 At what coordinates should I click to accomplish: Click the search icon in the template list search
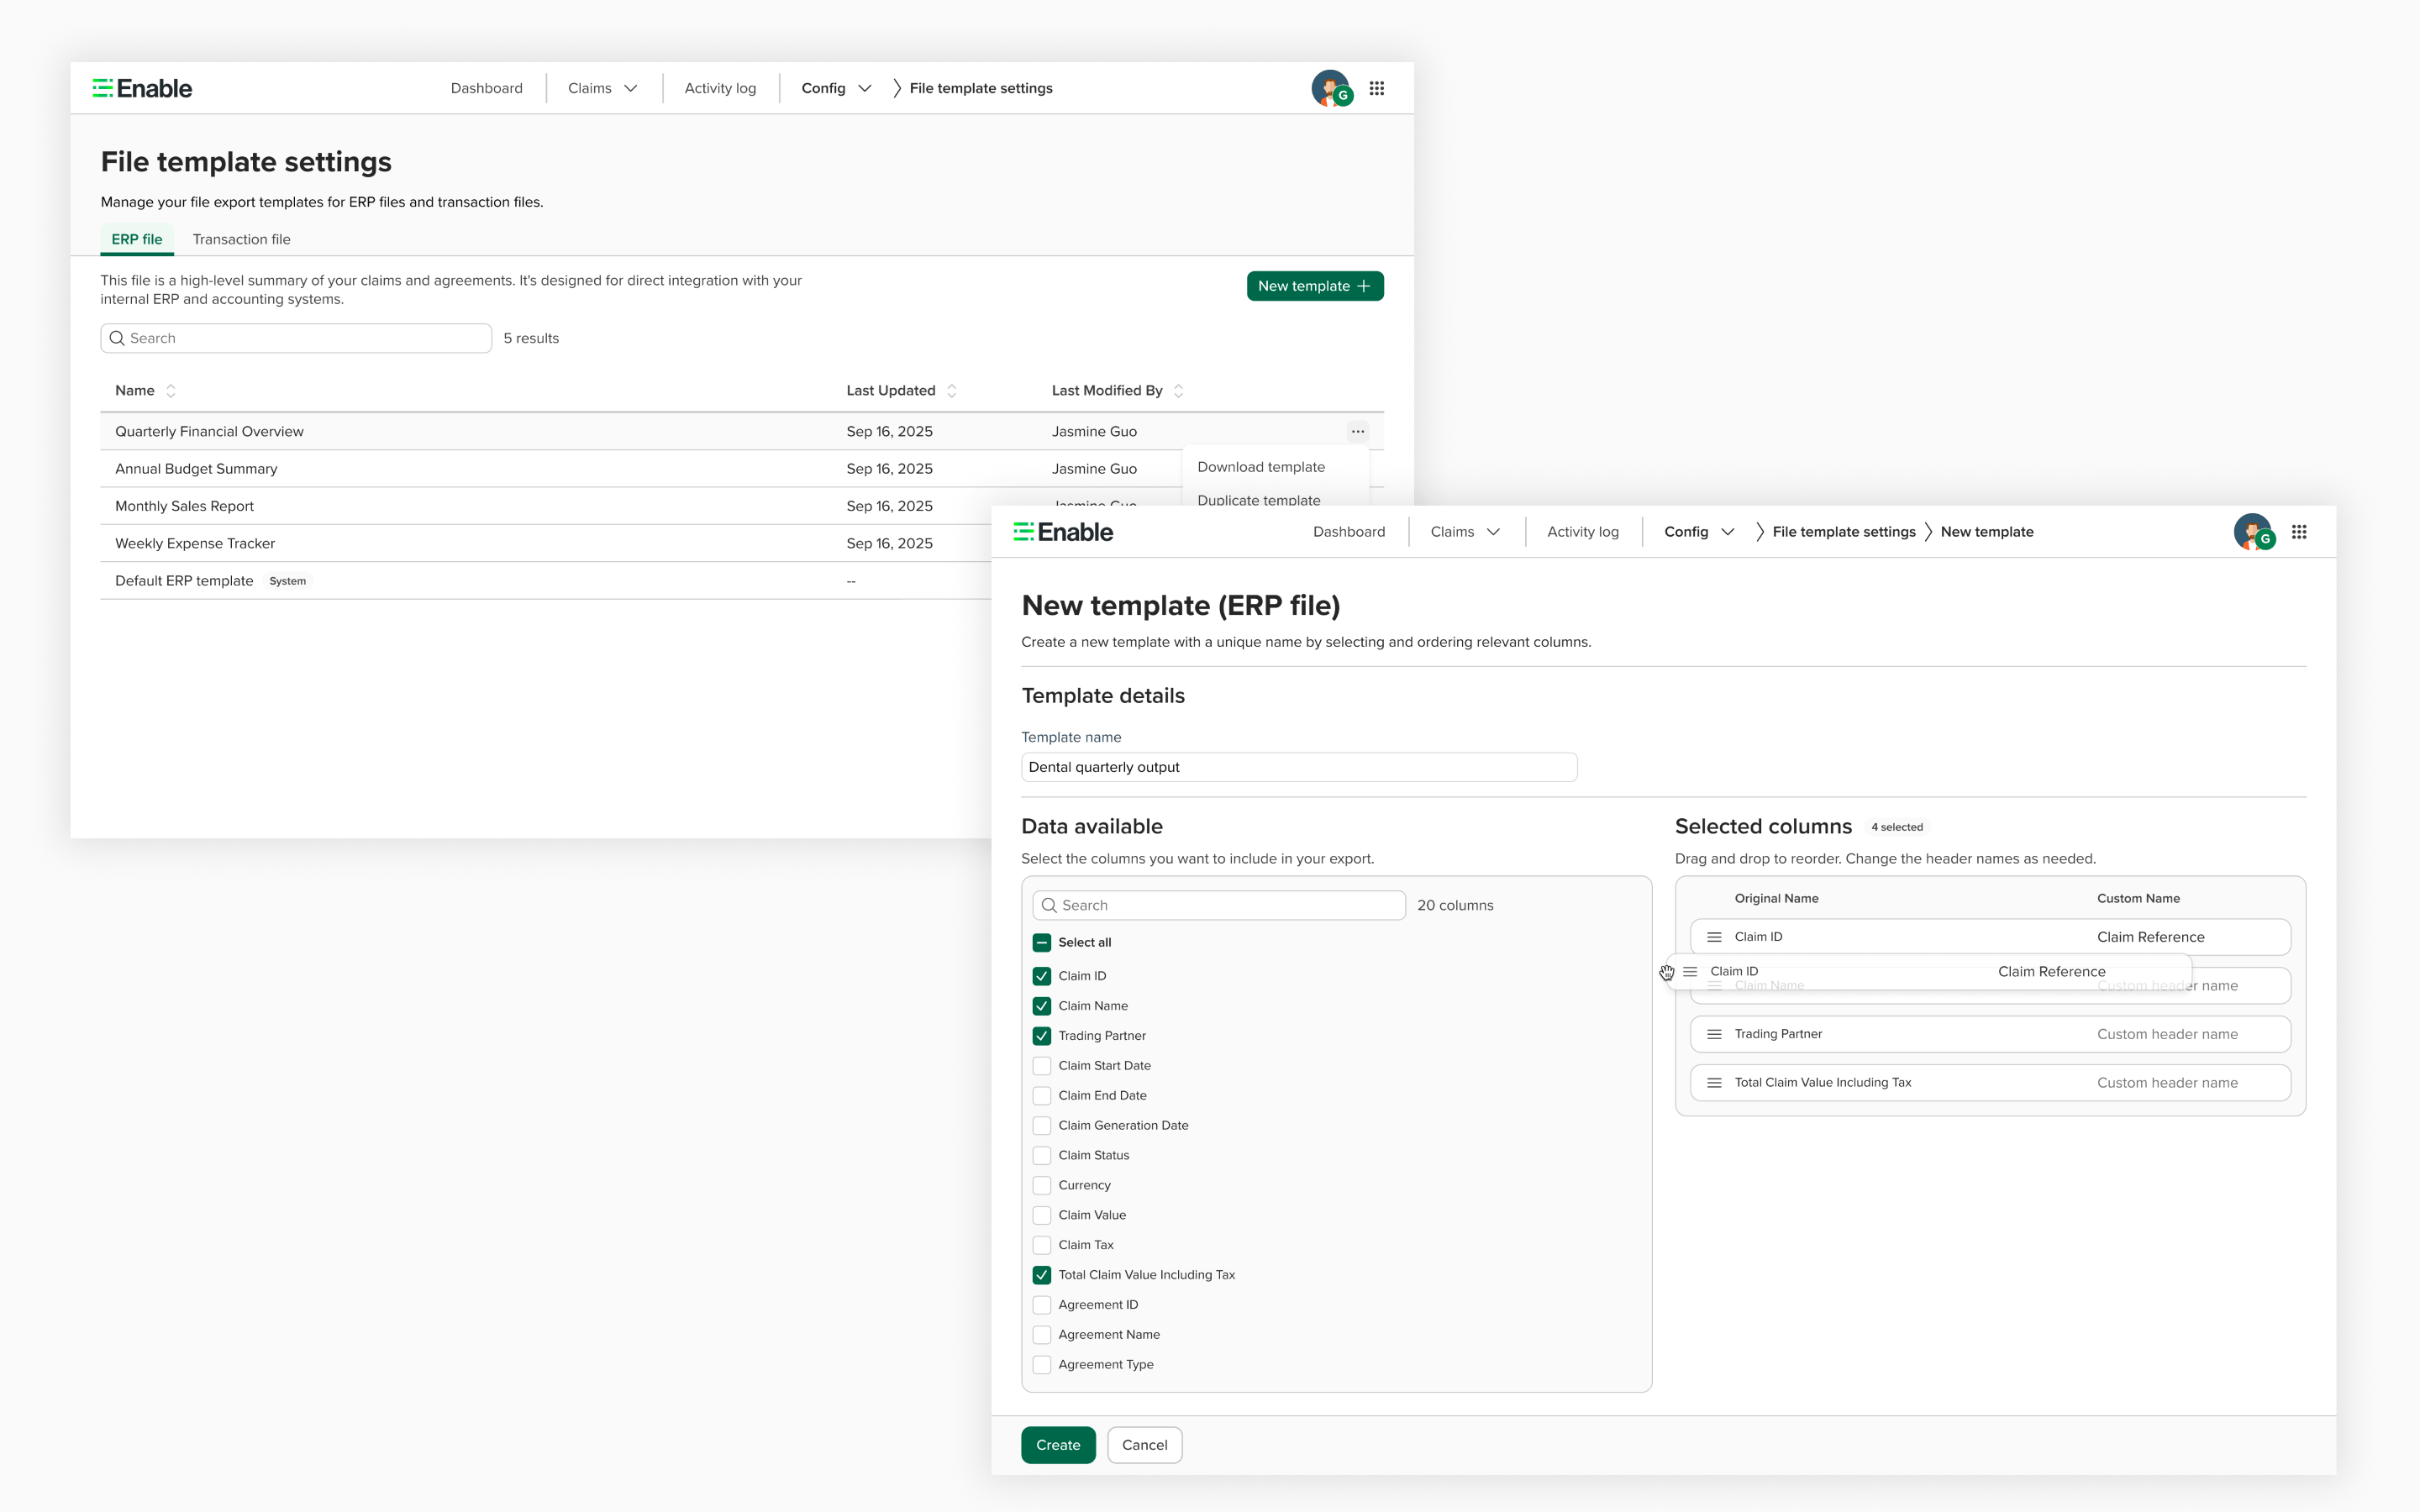coord(117,338)
